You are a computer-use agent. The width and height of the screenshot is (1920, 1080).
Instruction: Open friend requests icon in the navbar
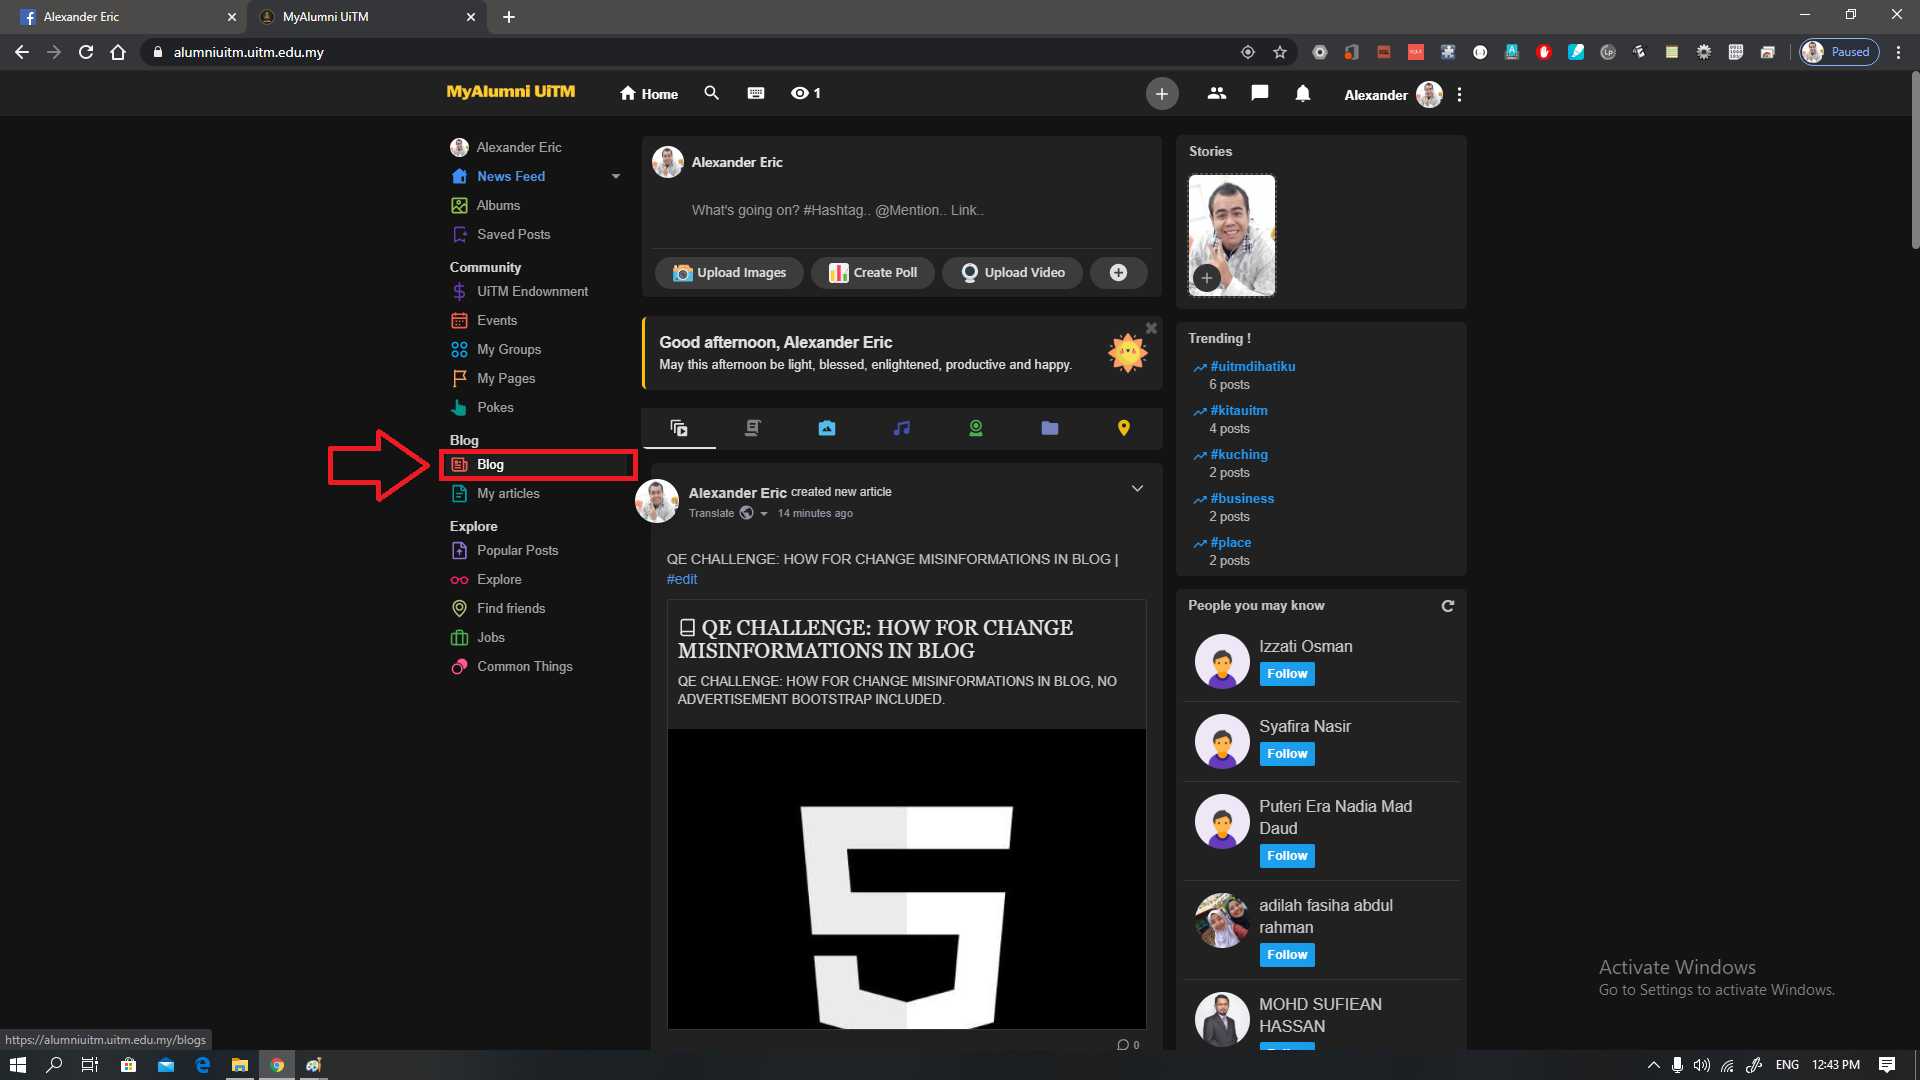pyautogui.click(x=1216, y=93)
